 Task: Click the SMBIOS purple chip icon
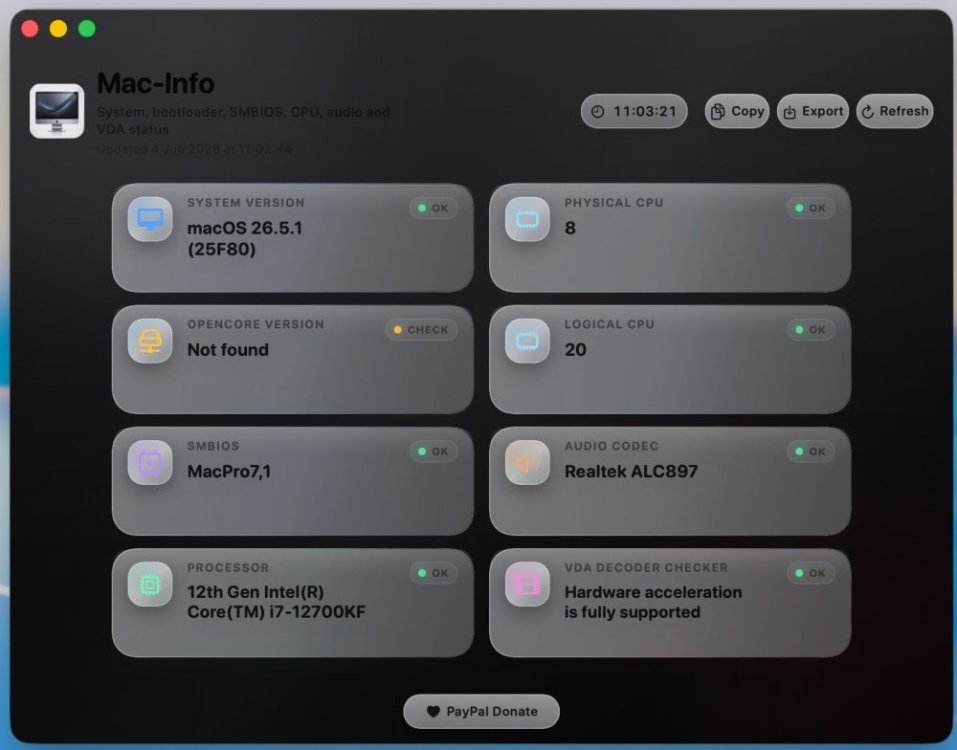click(150, 463)
